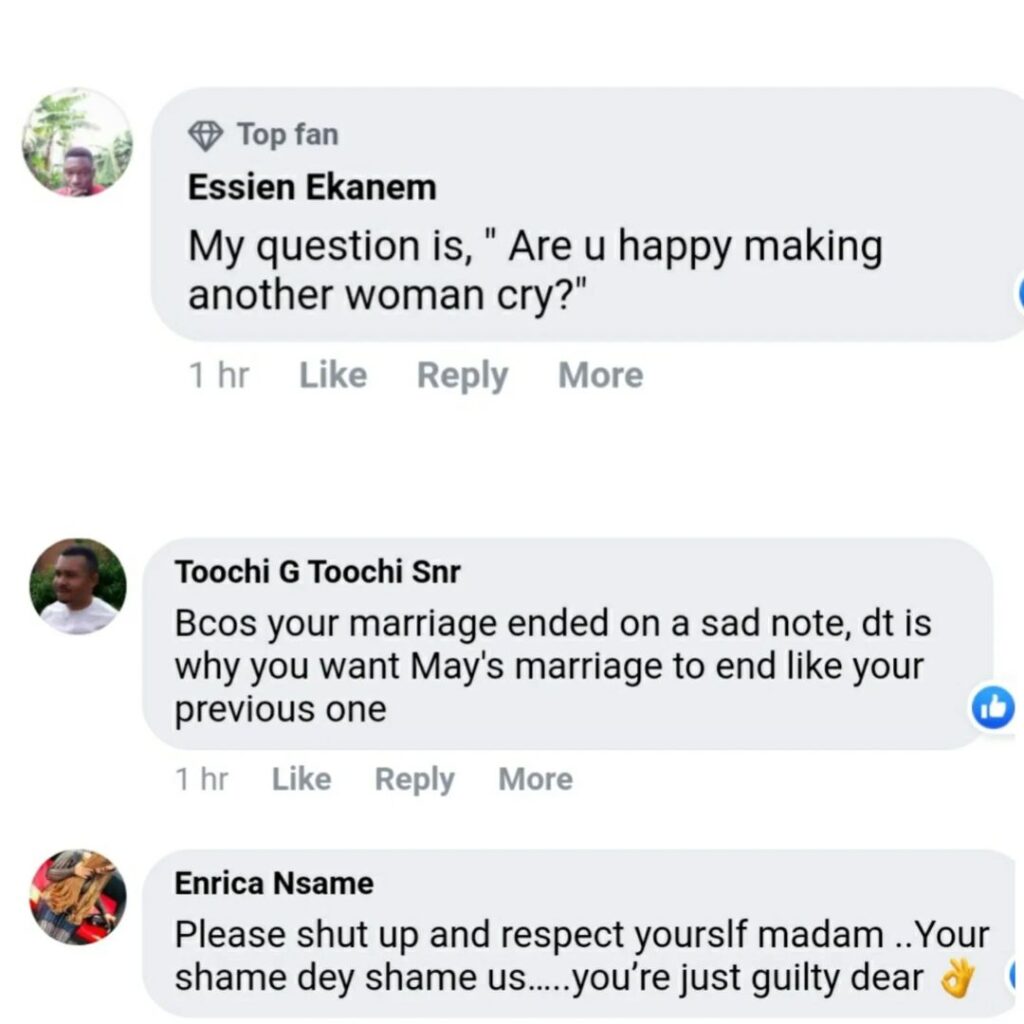Click the reaction icon beside Enrica's comment
1024x1024 pixels.
point(1016,975)
